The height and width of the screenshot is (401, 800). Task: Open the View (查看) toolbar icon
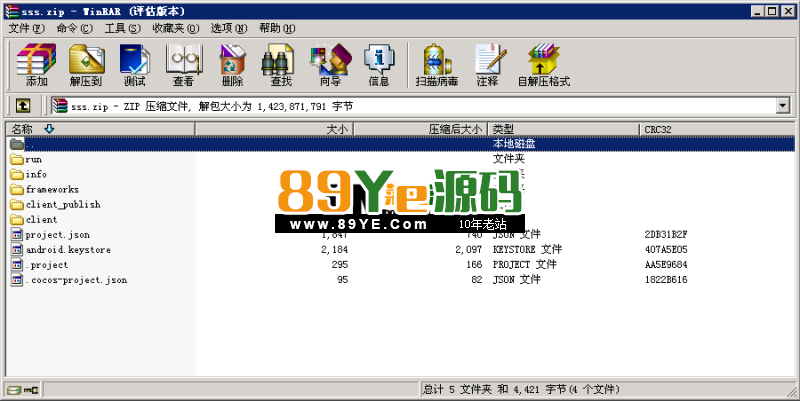[x=183, y=65]
